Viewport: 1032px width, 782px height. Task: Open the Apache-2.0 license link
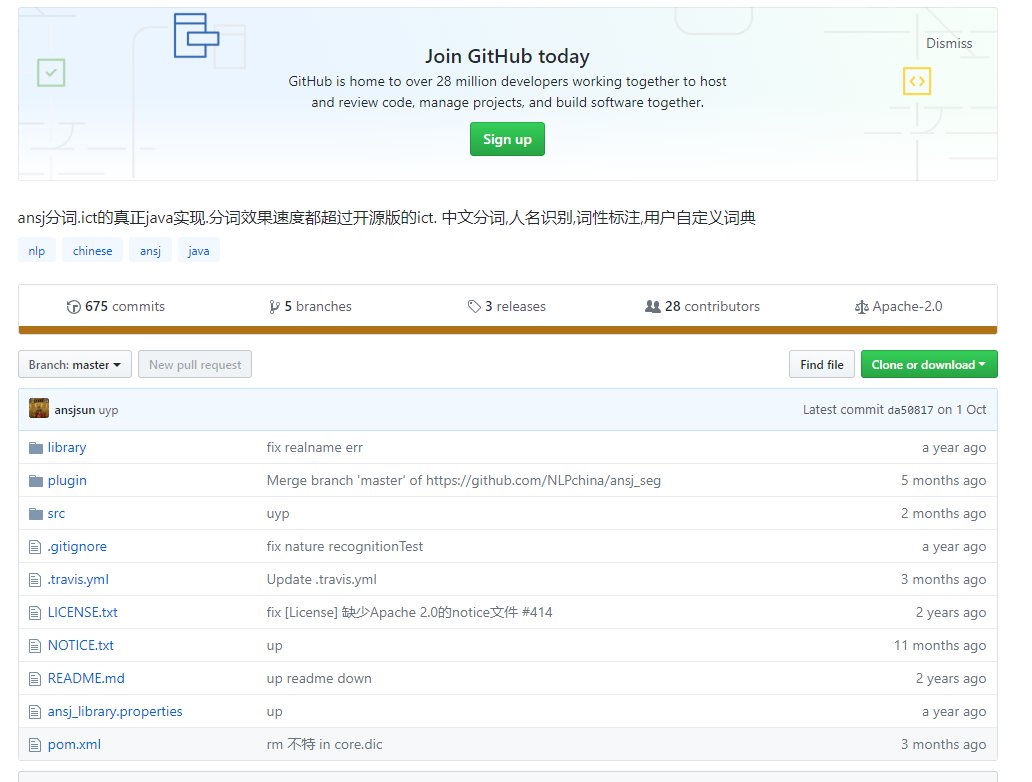tap(898, 307)
